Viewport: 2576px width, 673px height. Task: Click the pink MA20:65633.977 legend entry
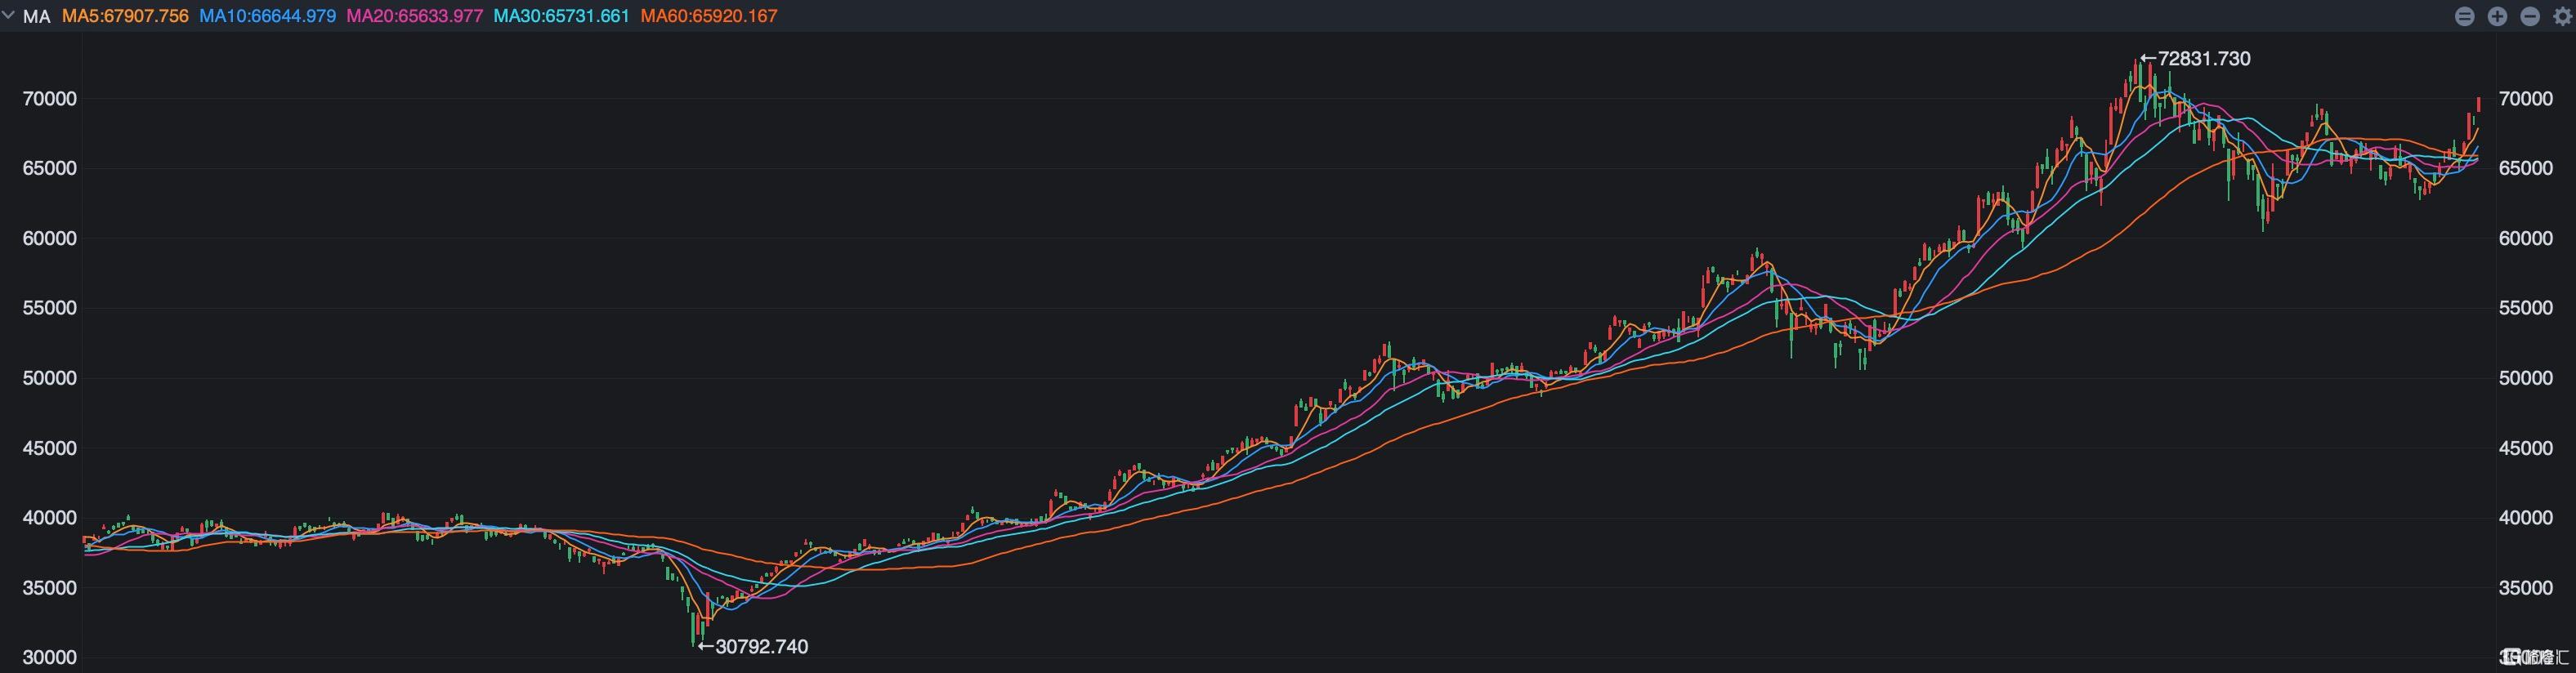point(414,16)
